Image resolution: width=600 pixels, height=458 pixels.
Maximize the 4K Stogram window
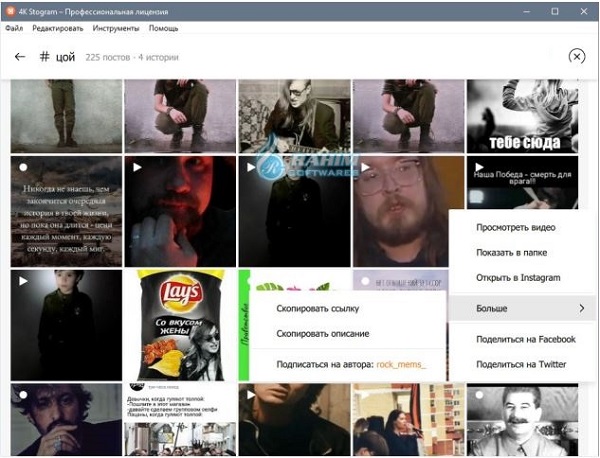coord(555,11)
